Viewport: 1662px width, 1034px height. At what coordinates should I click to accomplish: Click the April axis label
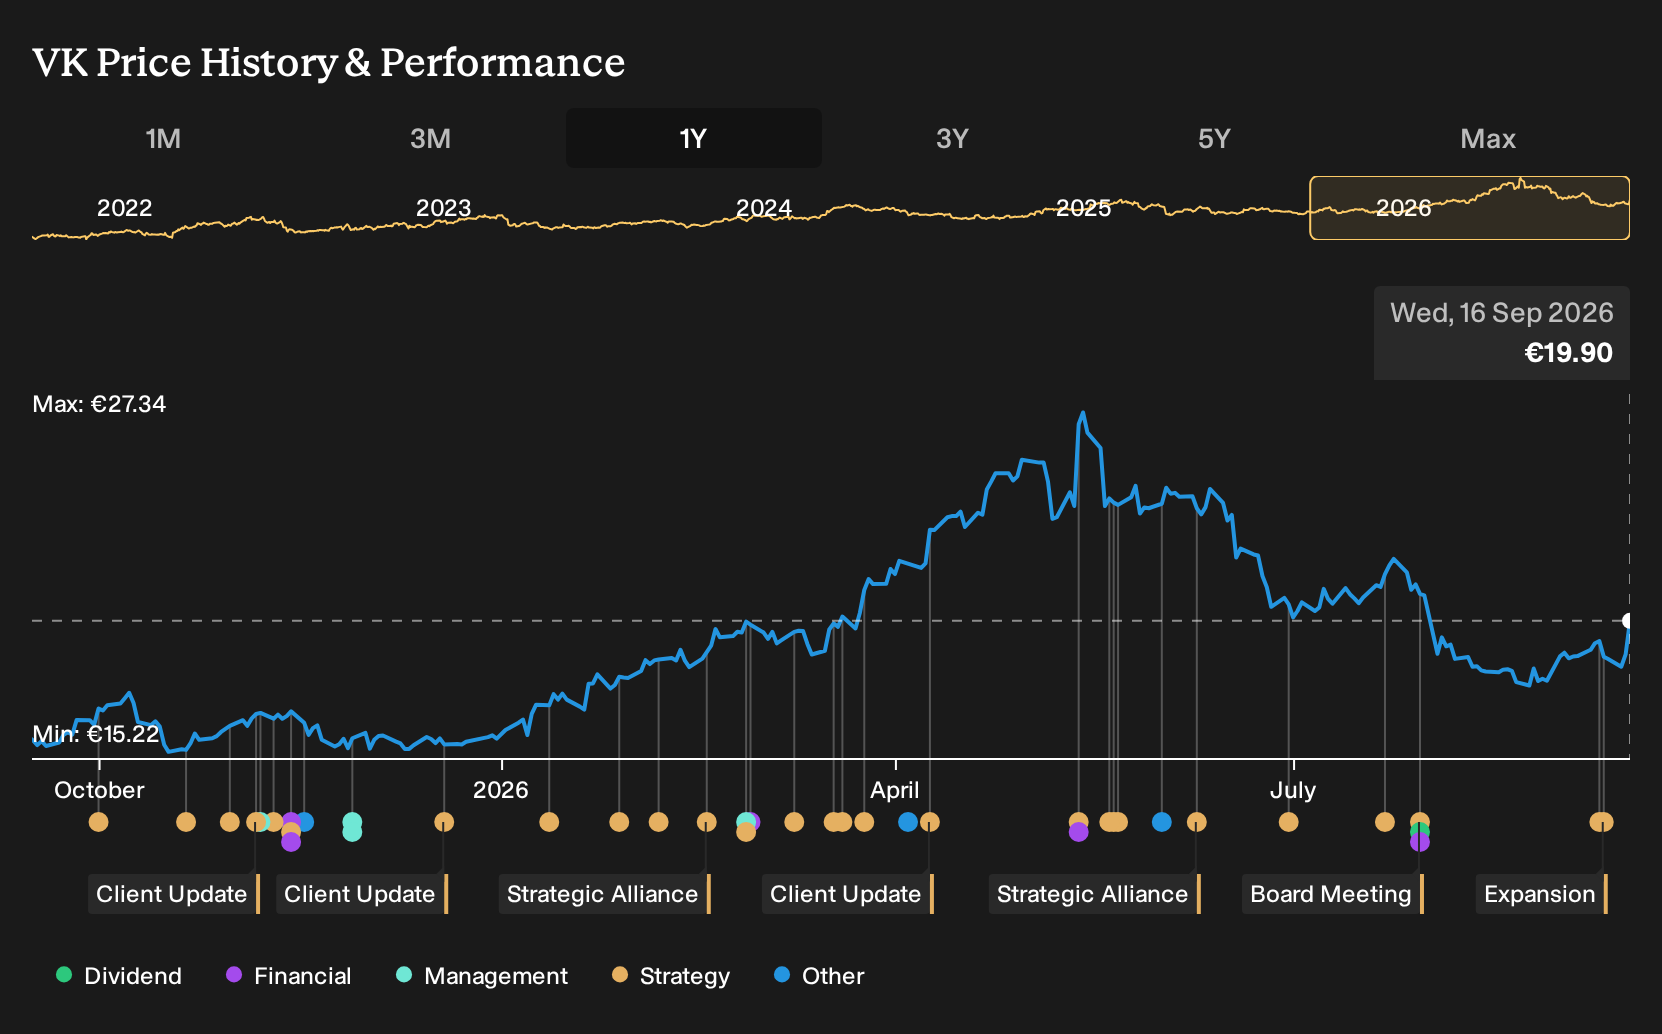click(x=894, y=790)
